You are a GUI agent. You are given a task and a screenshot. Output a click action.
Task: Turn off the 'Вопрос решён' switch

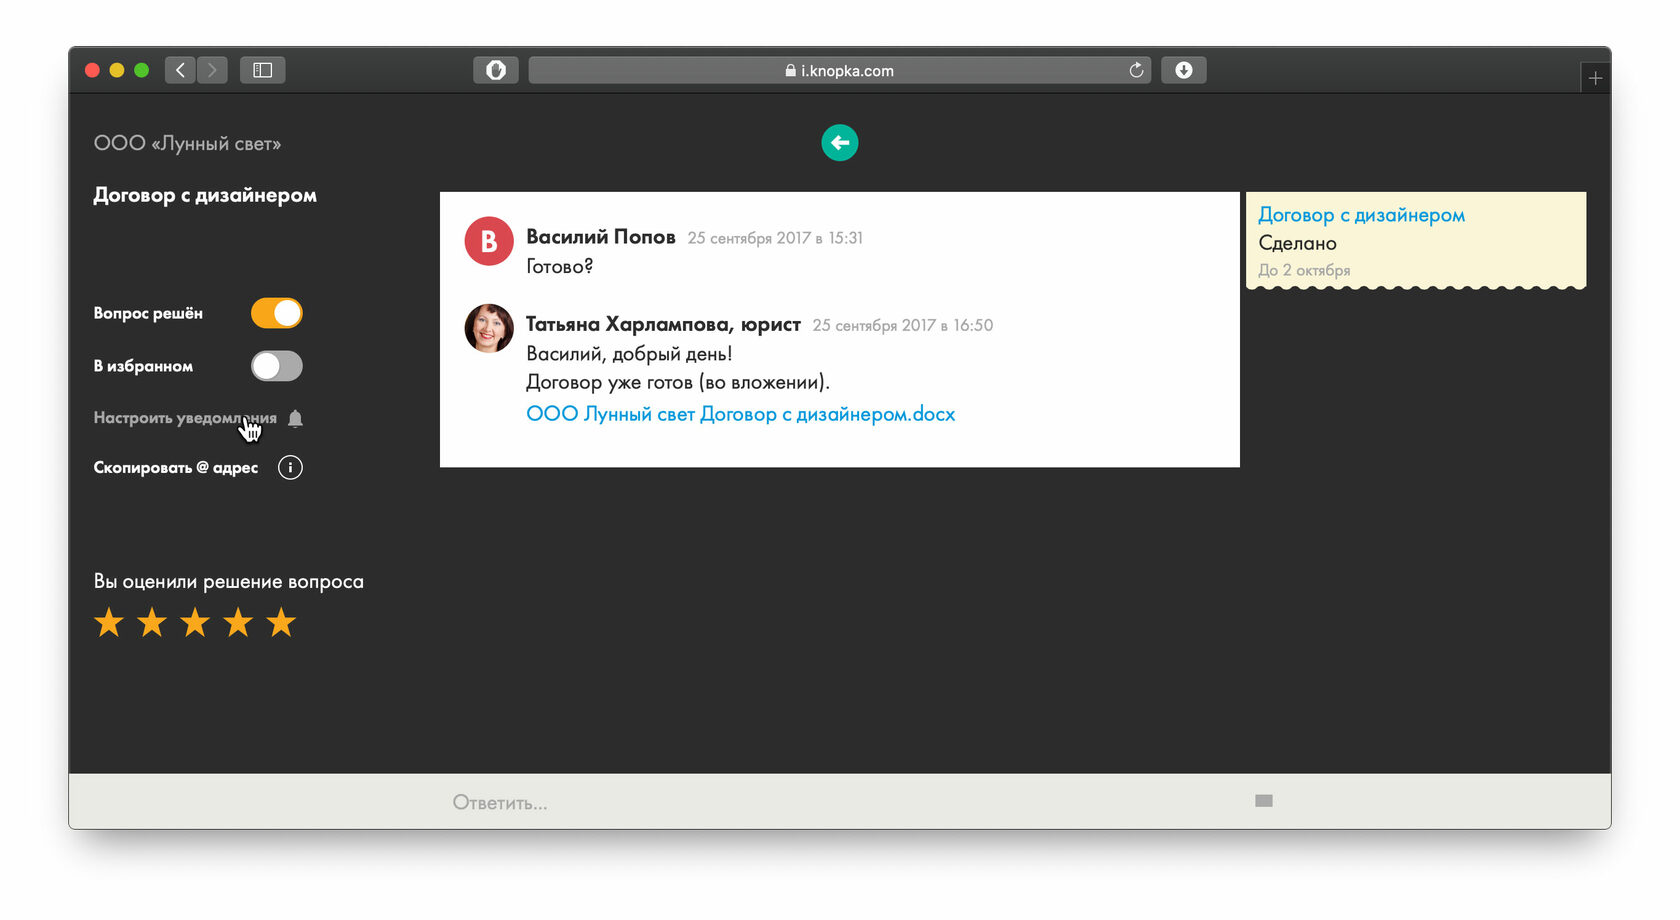pos(277,313)
